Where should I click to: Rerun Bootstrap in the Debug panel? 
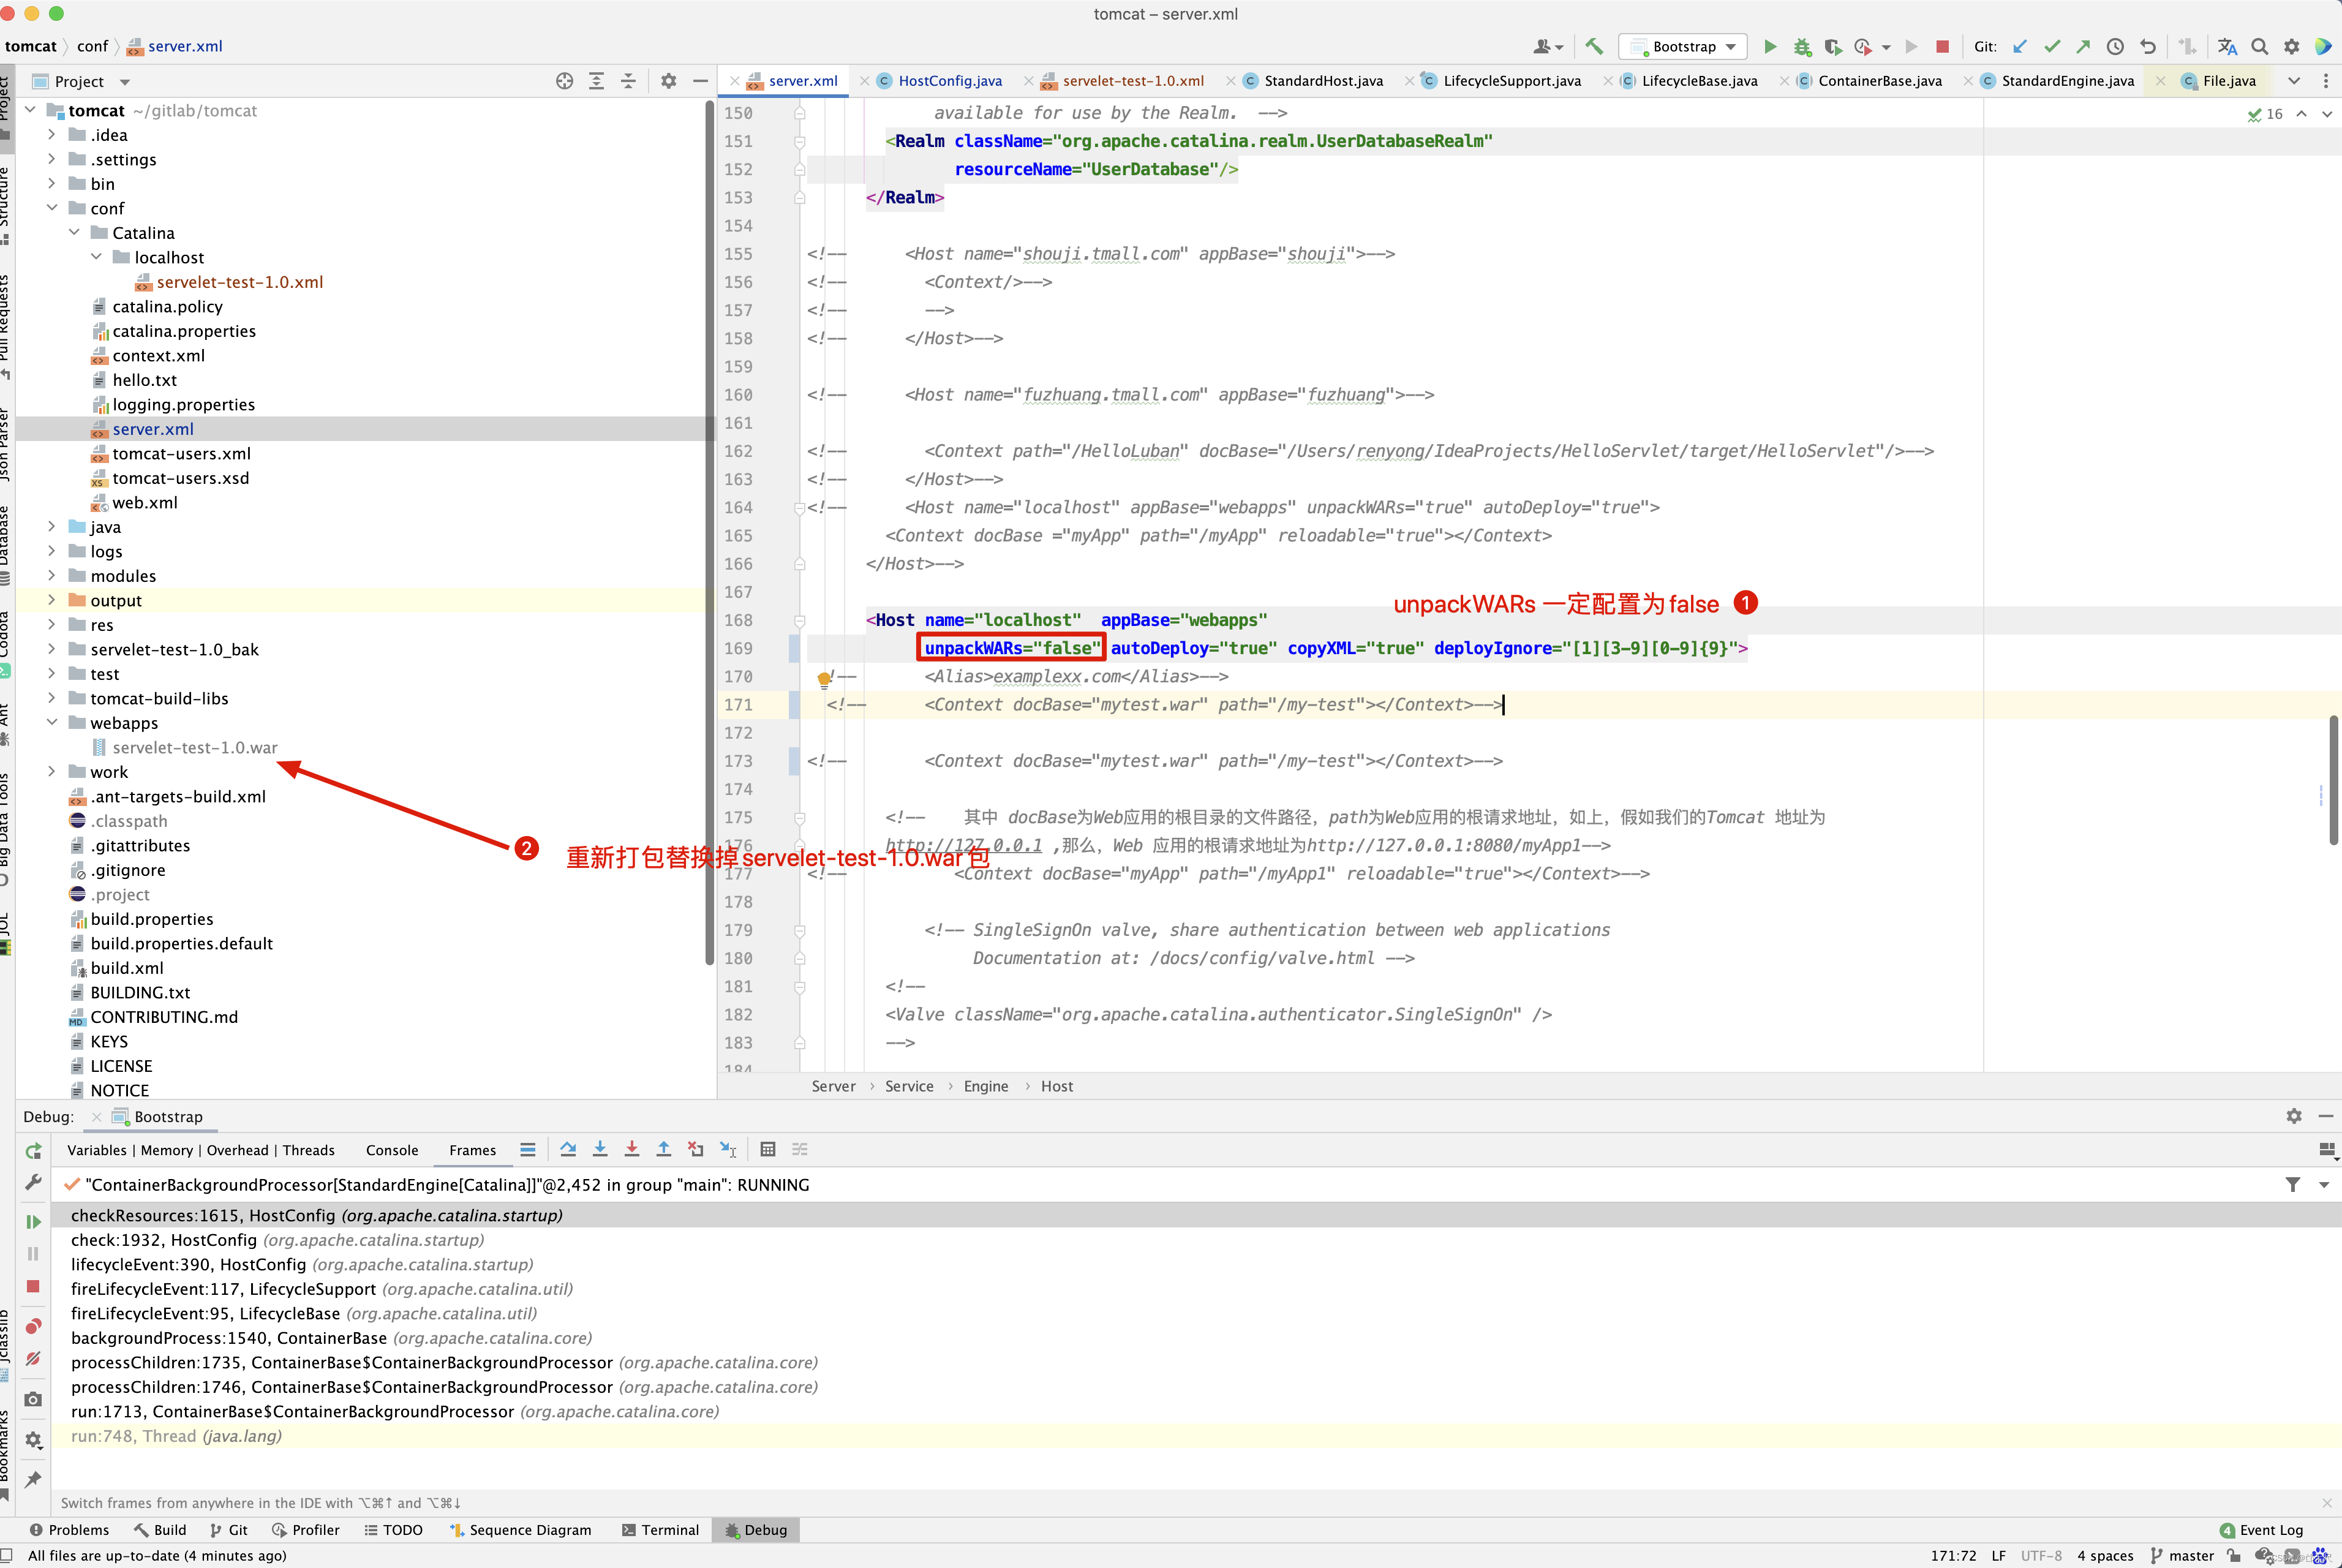click(33, 1151)
